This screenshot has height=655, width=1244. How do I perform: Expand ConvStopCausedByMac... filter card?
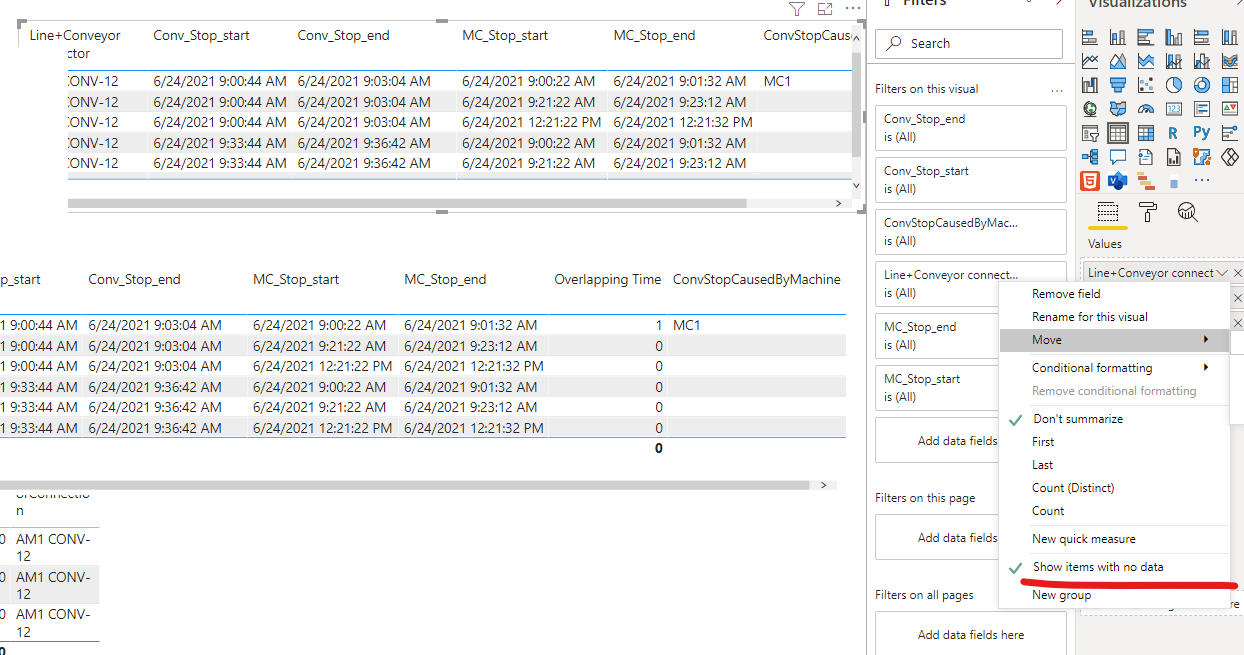(x=970, y=232)
